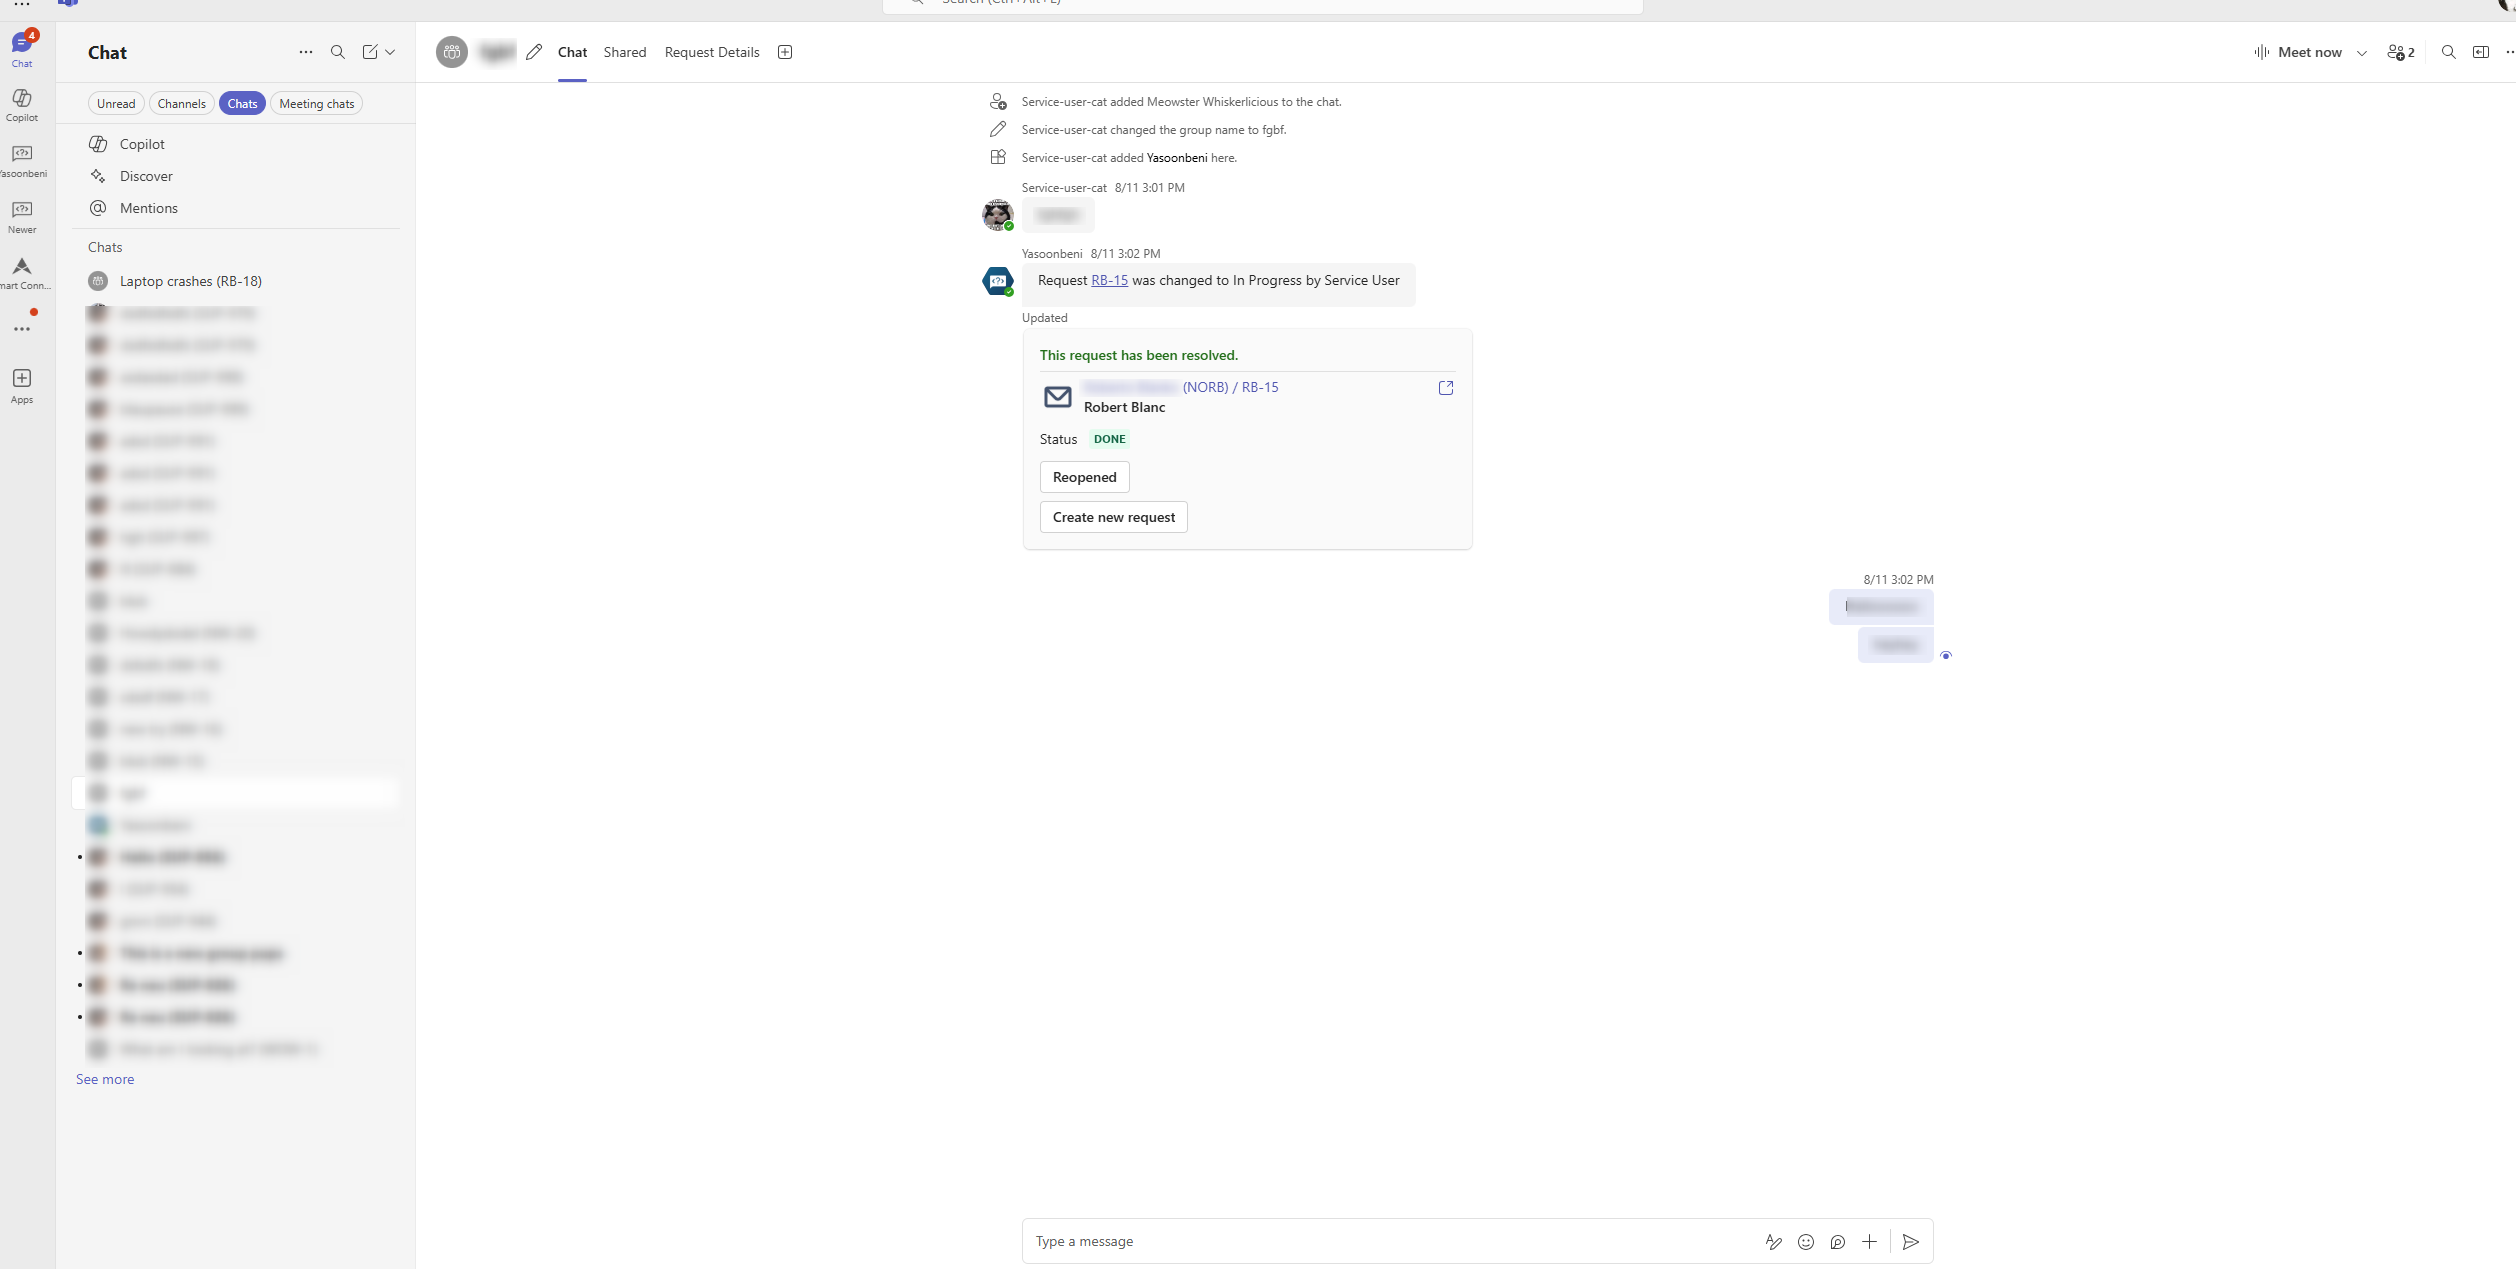Open Copilot in the left app rail
Image resolution: width=2516 pixels, height=1269 pixels.
click(22, 103)
